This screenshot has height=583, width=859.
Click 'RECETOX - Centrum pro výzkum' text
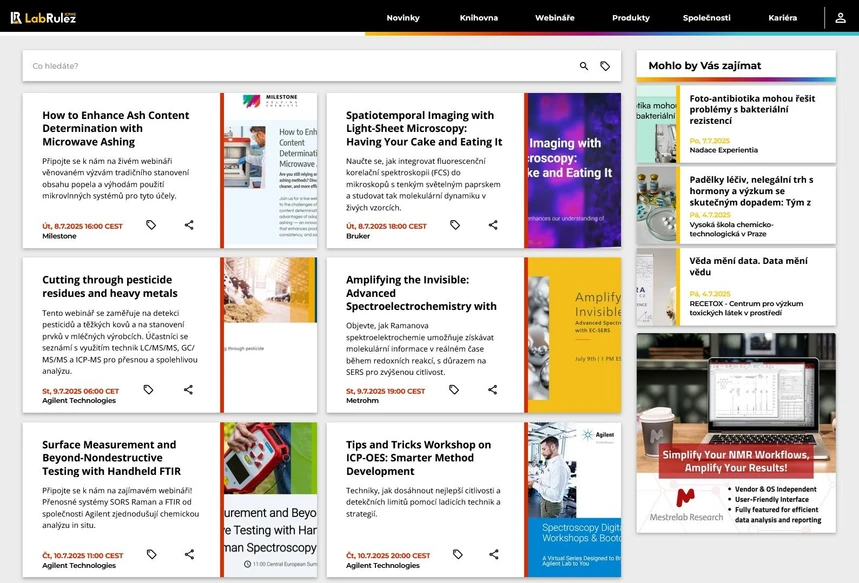click(746, 308)
